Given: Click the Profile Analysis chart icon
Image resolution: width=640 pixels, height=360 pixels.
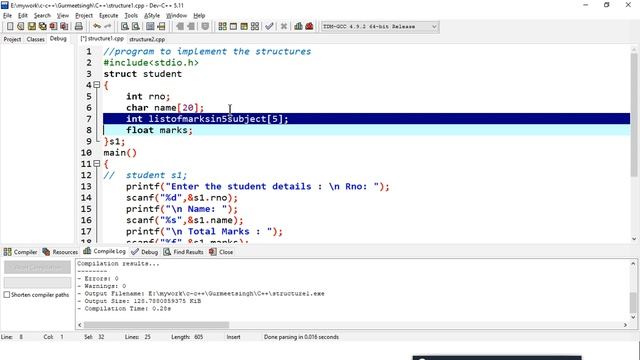Looking at the screenshot, I should point(298,27).
